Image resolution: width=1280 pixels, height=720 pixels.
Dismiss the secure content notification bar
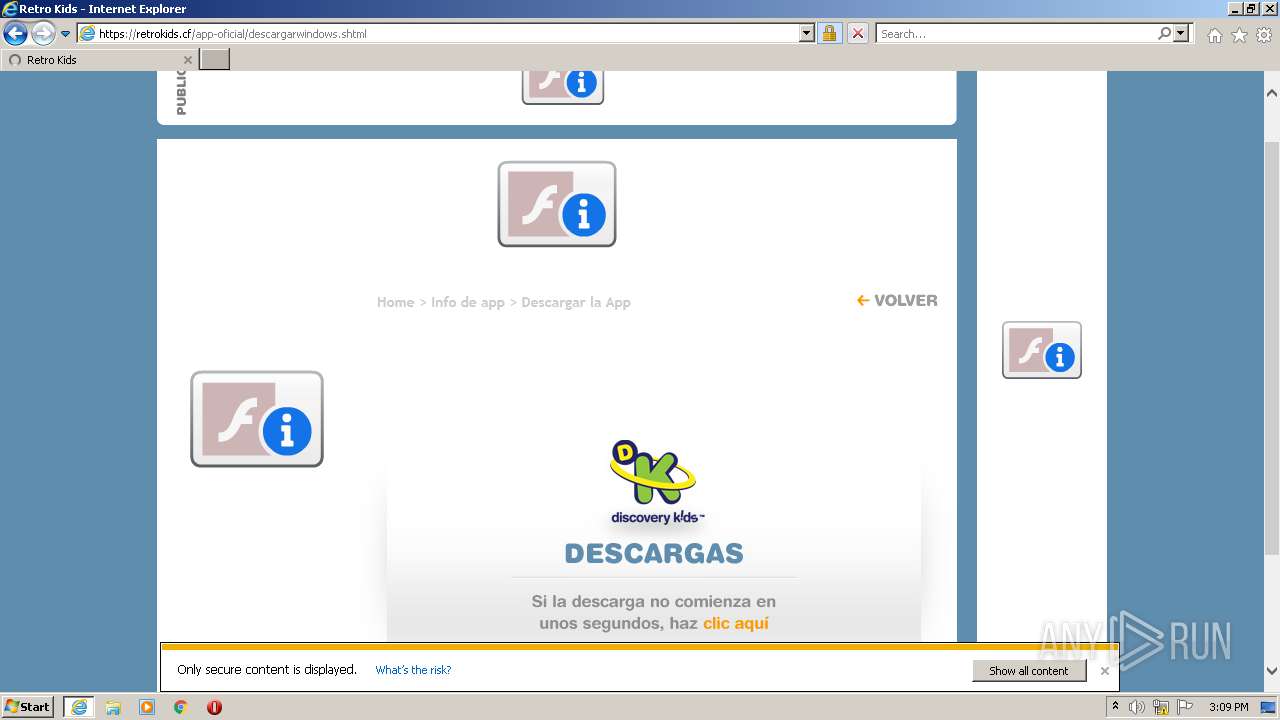tap(1105, 671)
